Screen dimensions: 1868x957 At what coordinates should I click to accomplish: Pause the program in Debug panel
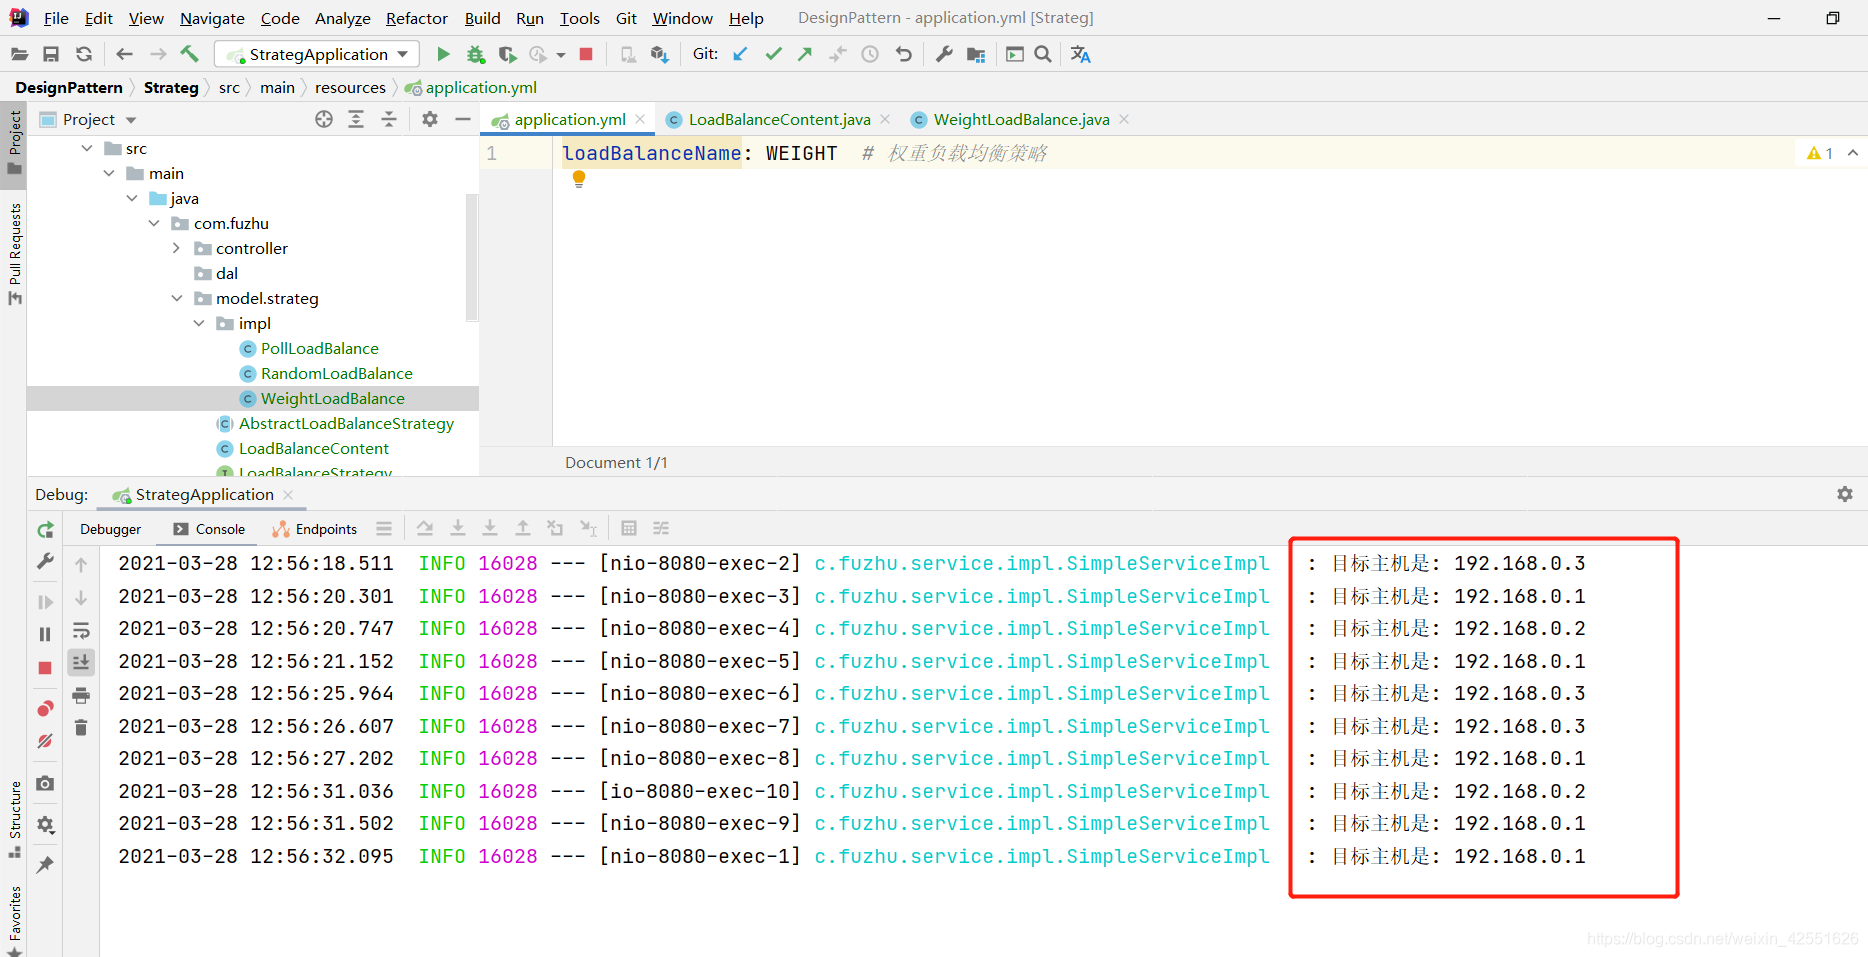coord(45,634)
